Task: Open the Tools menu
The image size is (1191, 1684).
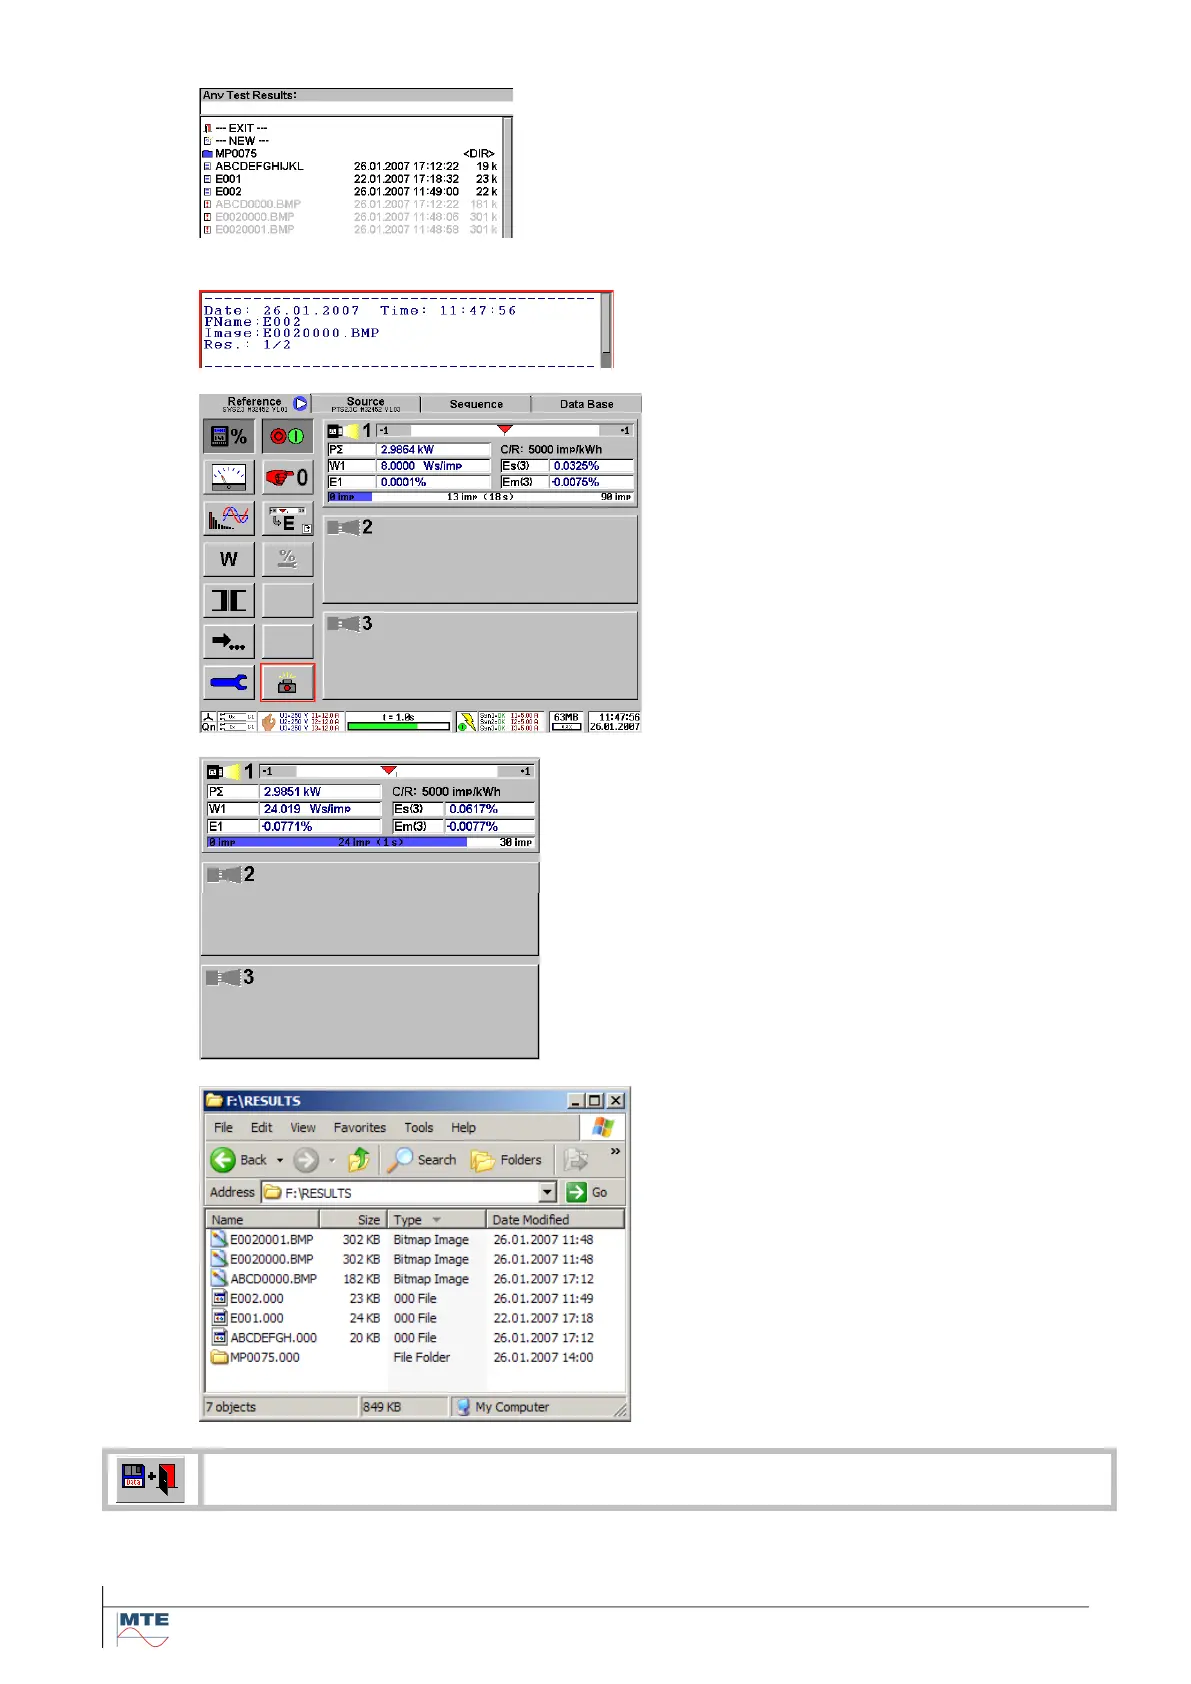Action: 419,1127
